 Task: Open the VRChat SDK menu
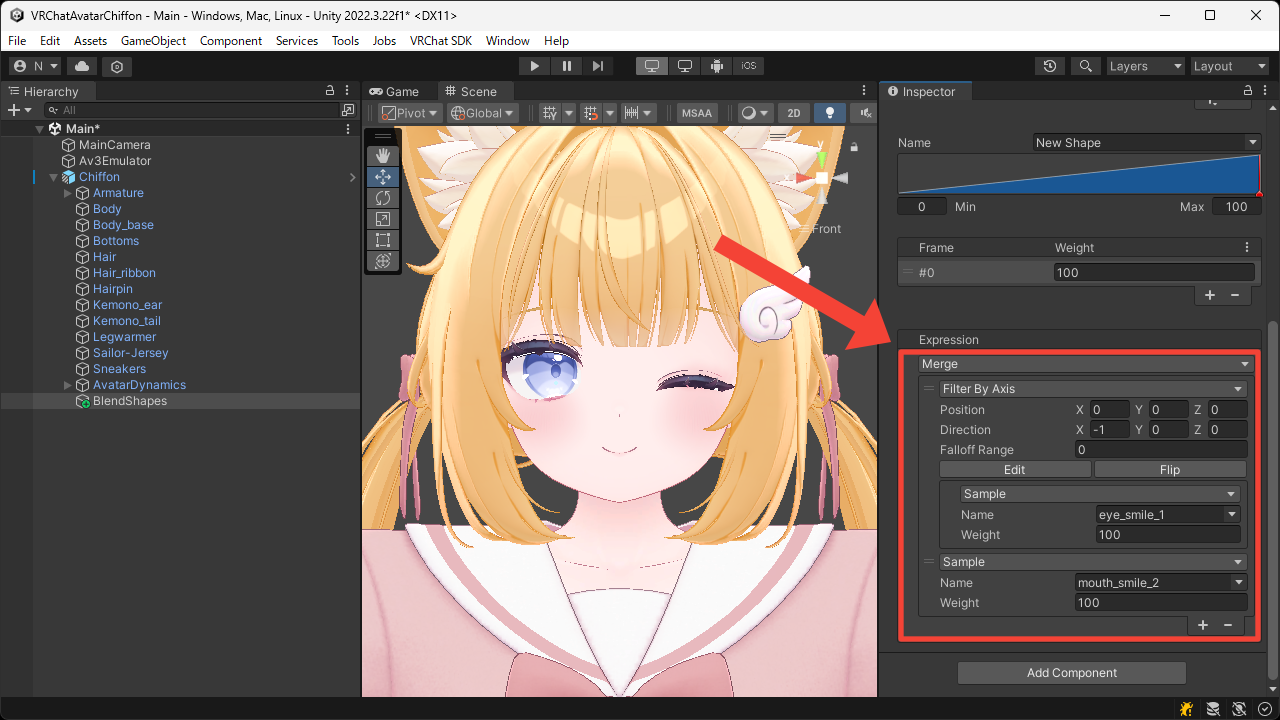440,41
